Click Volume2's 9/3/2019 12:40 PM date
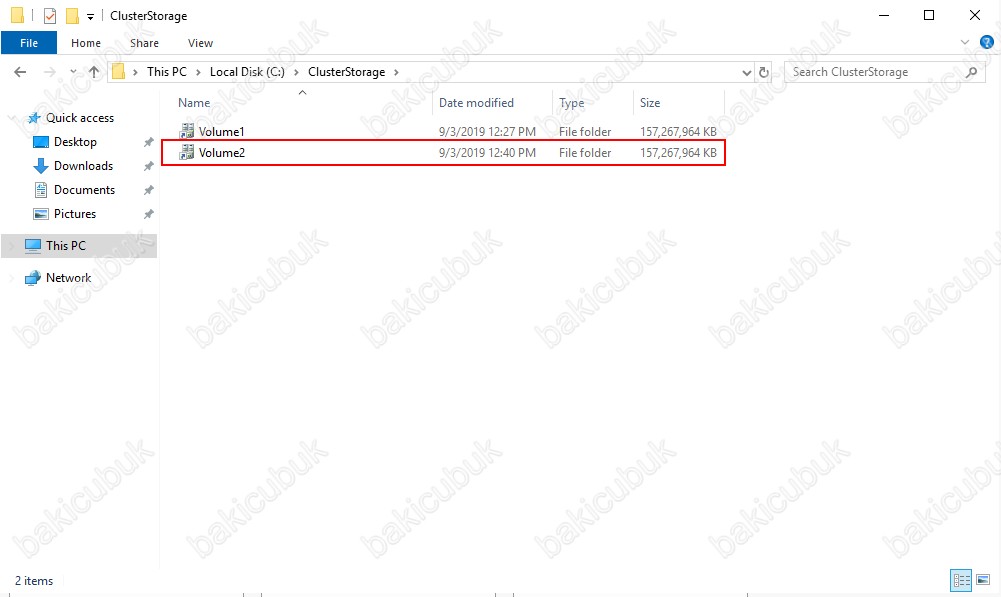 pyautogui.click(x=487, y=153)
